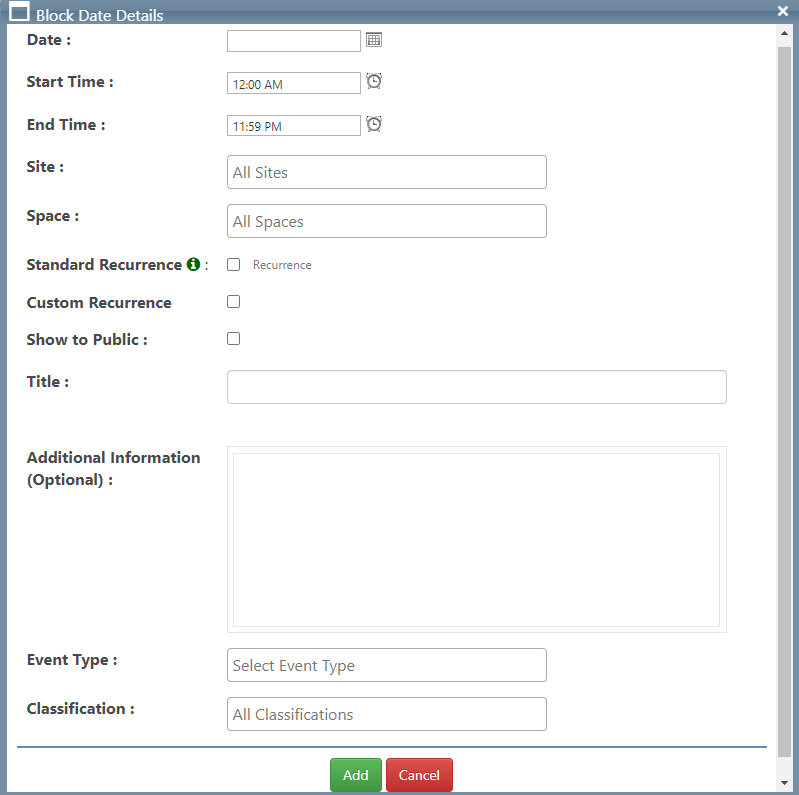
Task: Click the dialog window icon in the title bar
Action: pos(19,11)
